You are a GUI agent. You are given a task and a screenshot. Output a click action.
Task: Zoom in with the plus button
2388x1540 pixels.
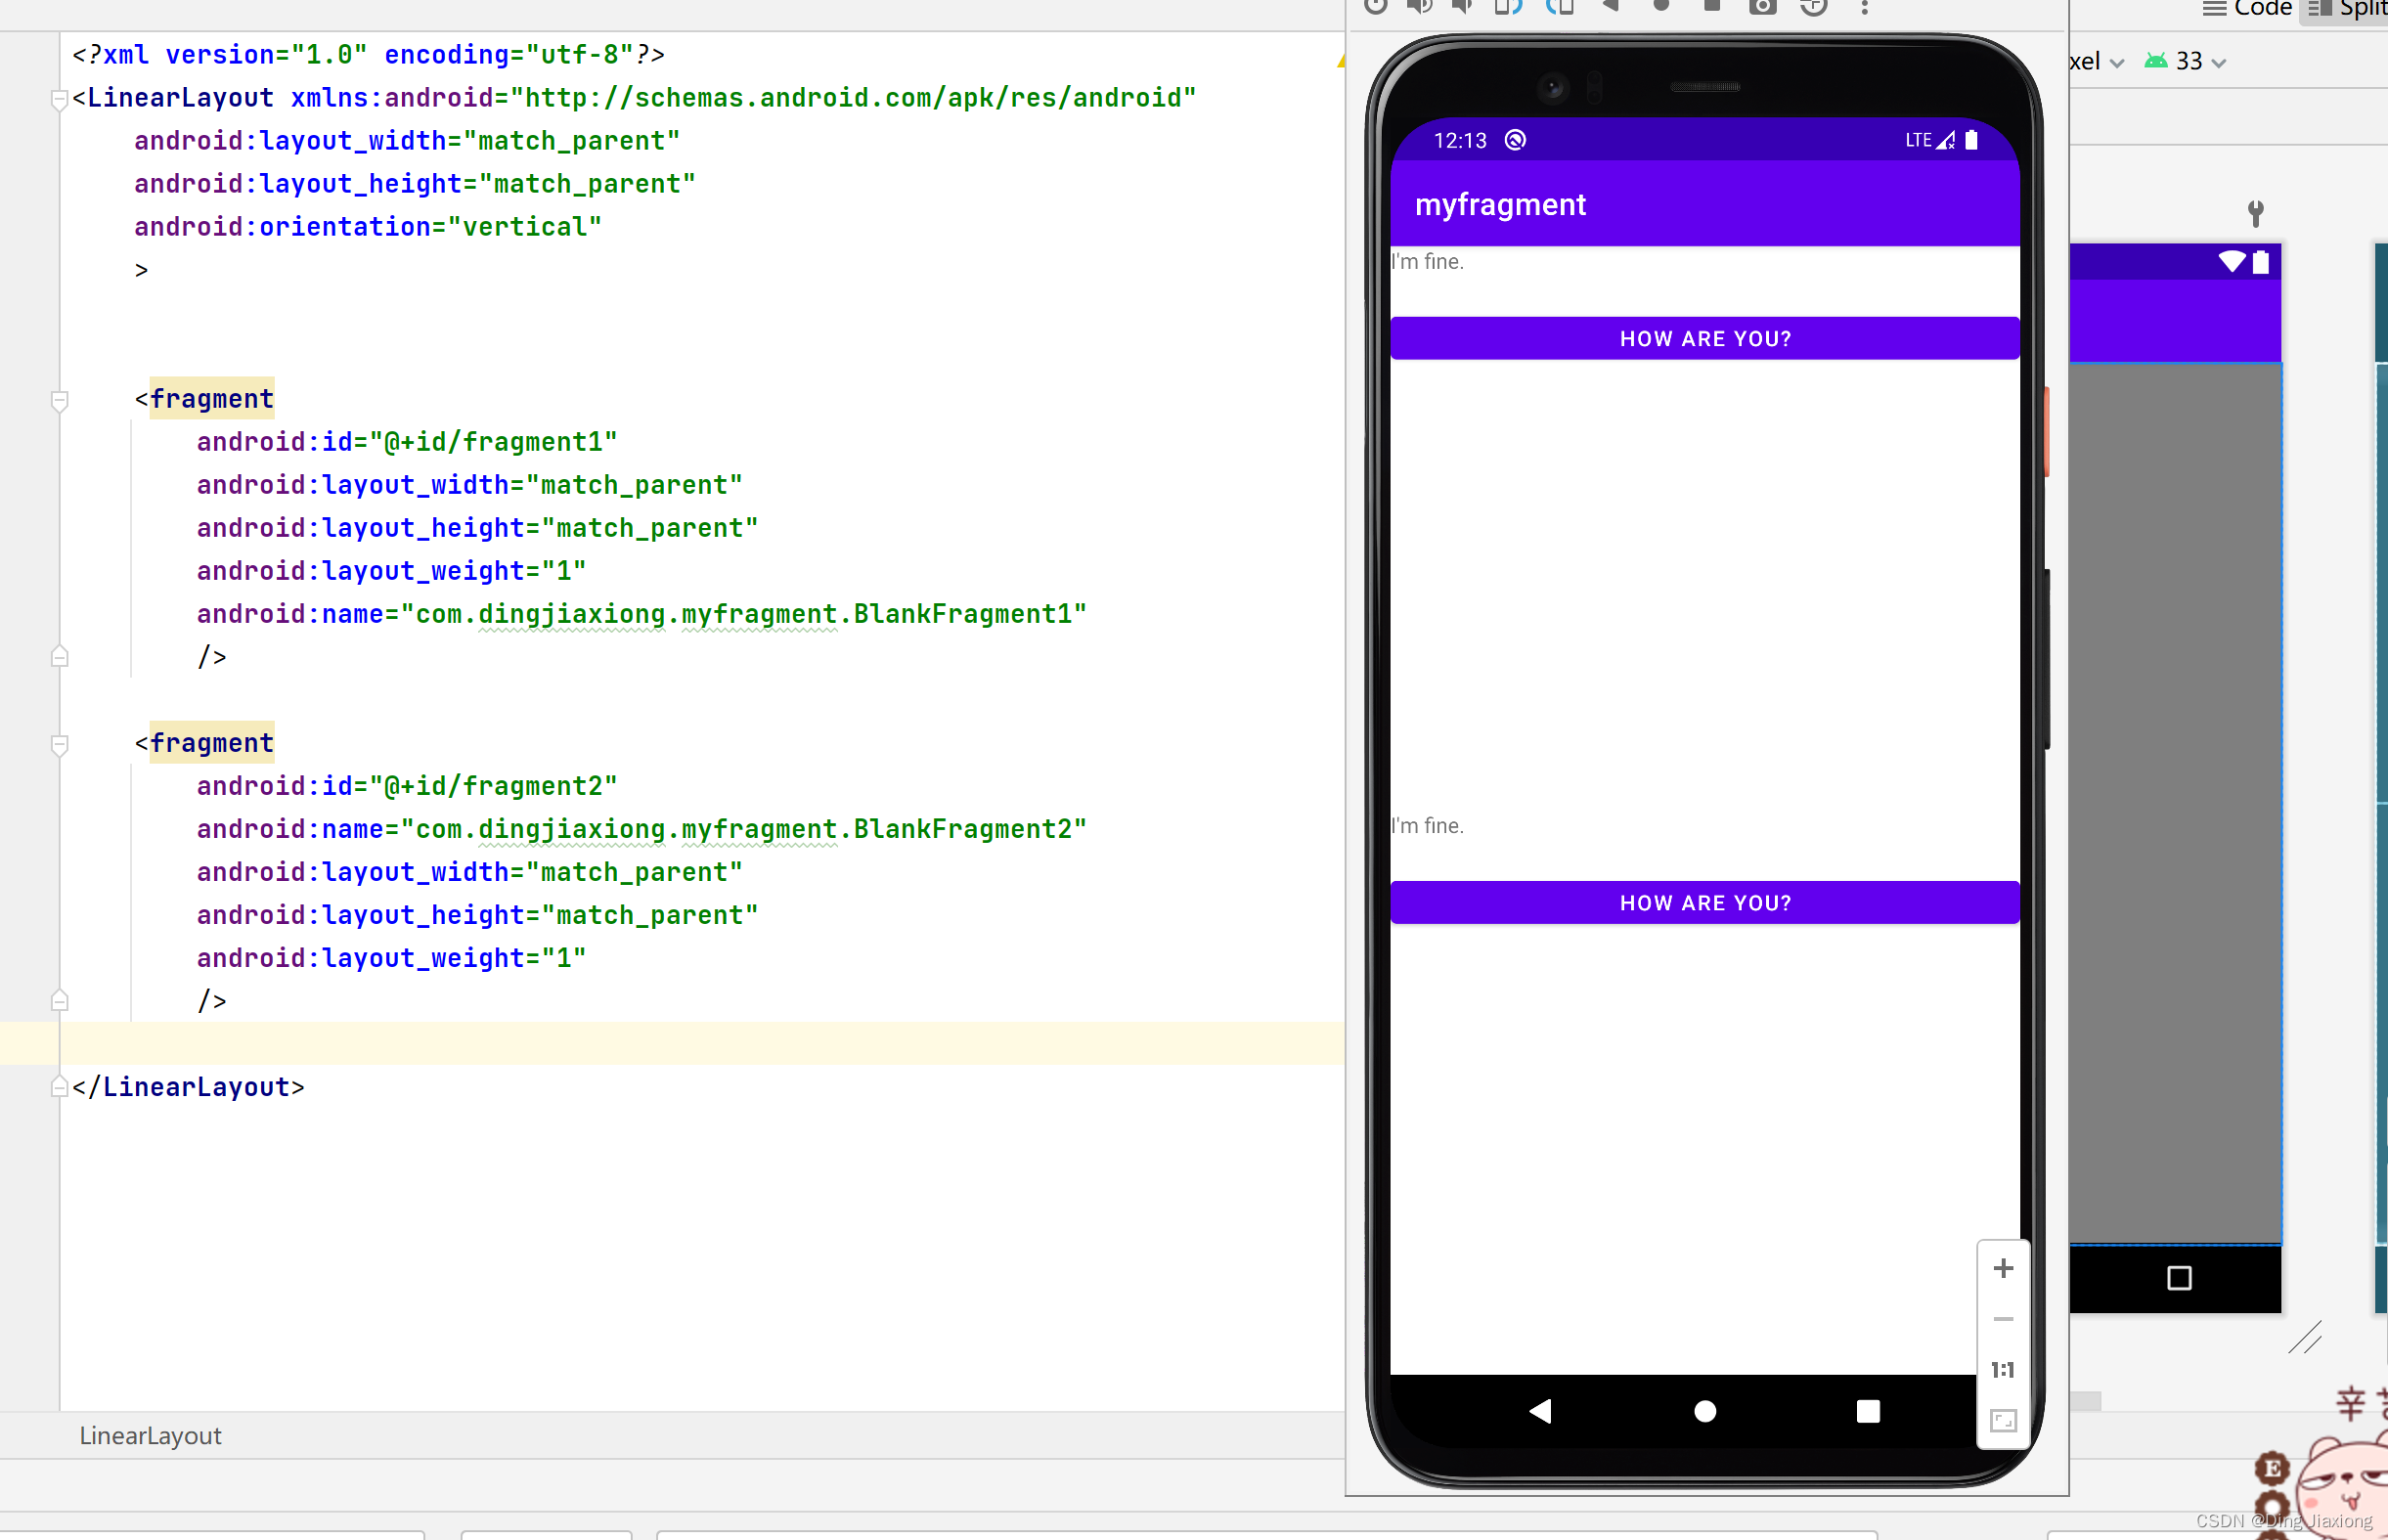pos(2003,1268)
